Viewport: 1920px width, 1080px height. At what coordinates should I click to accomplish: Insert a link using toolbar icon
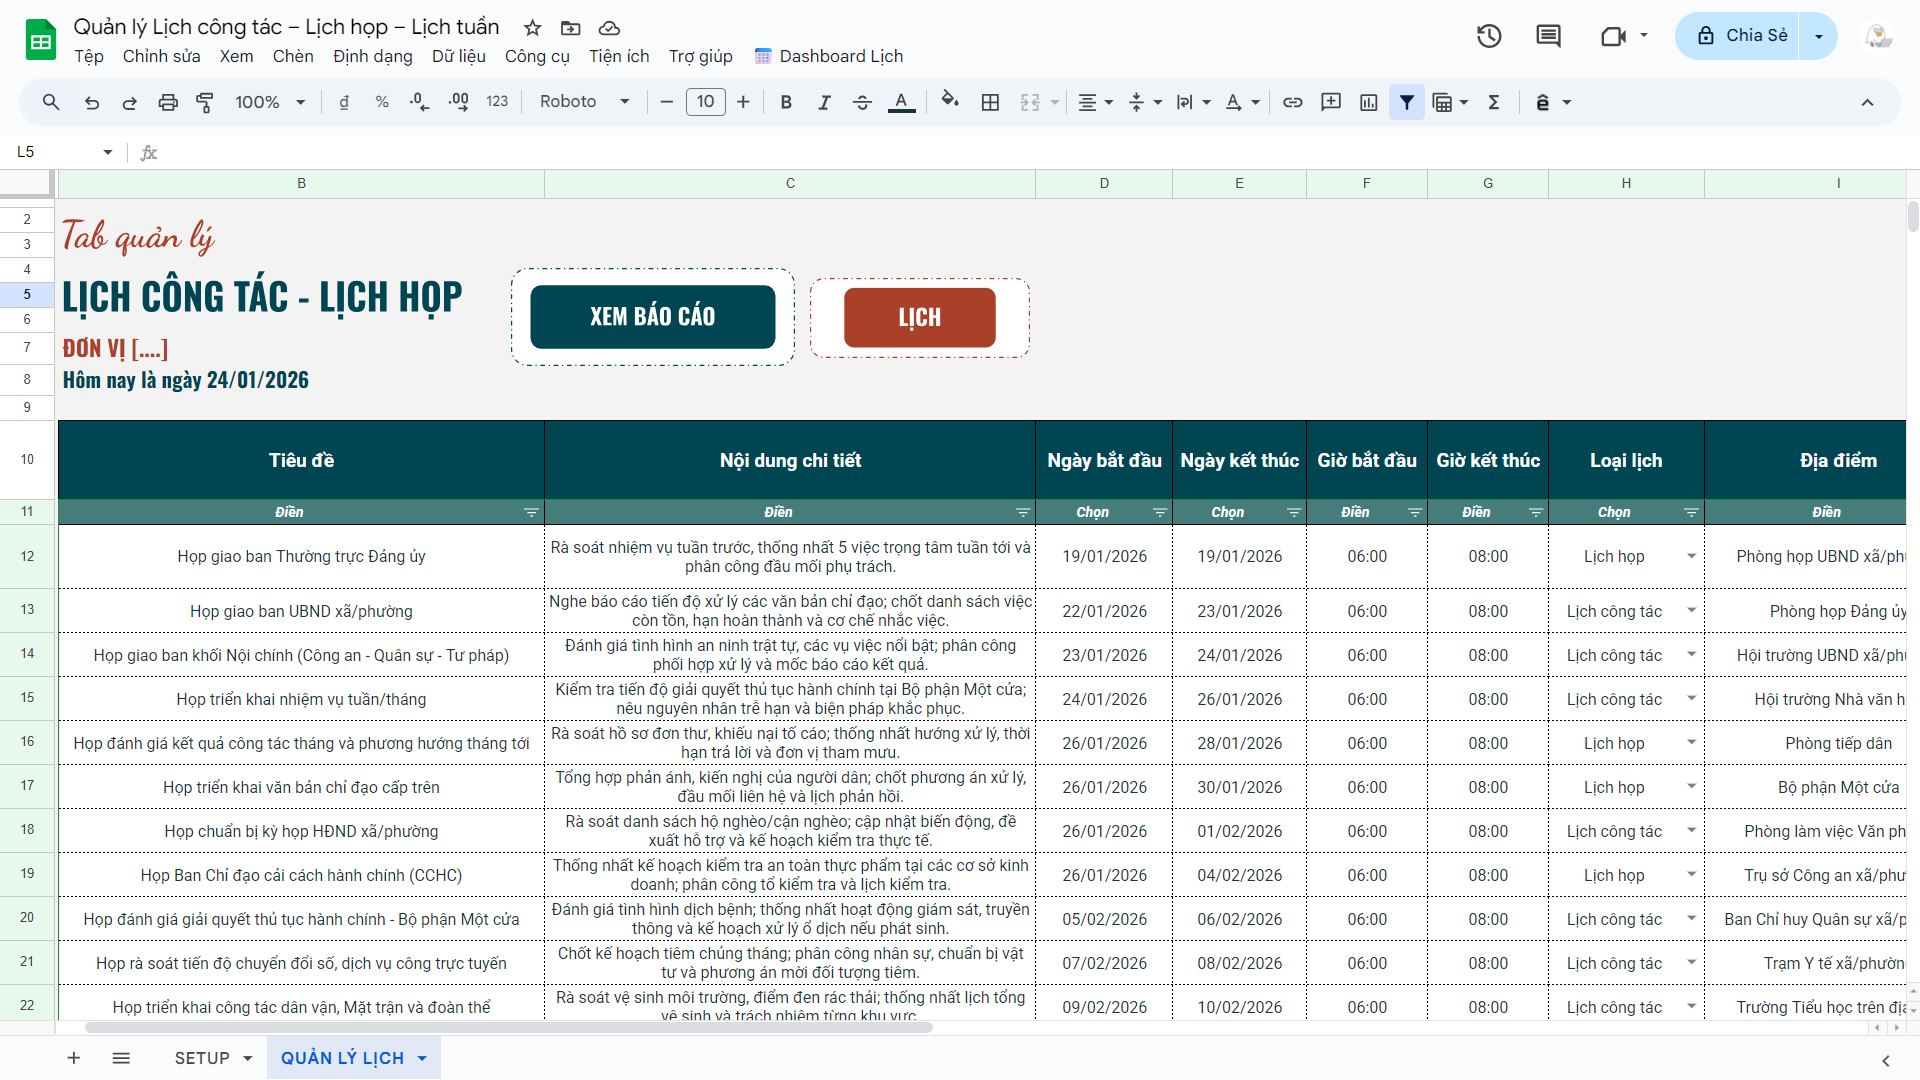pyautogui.click(x=1293, y=102)
